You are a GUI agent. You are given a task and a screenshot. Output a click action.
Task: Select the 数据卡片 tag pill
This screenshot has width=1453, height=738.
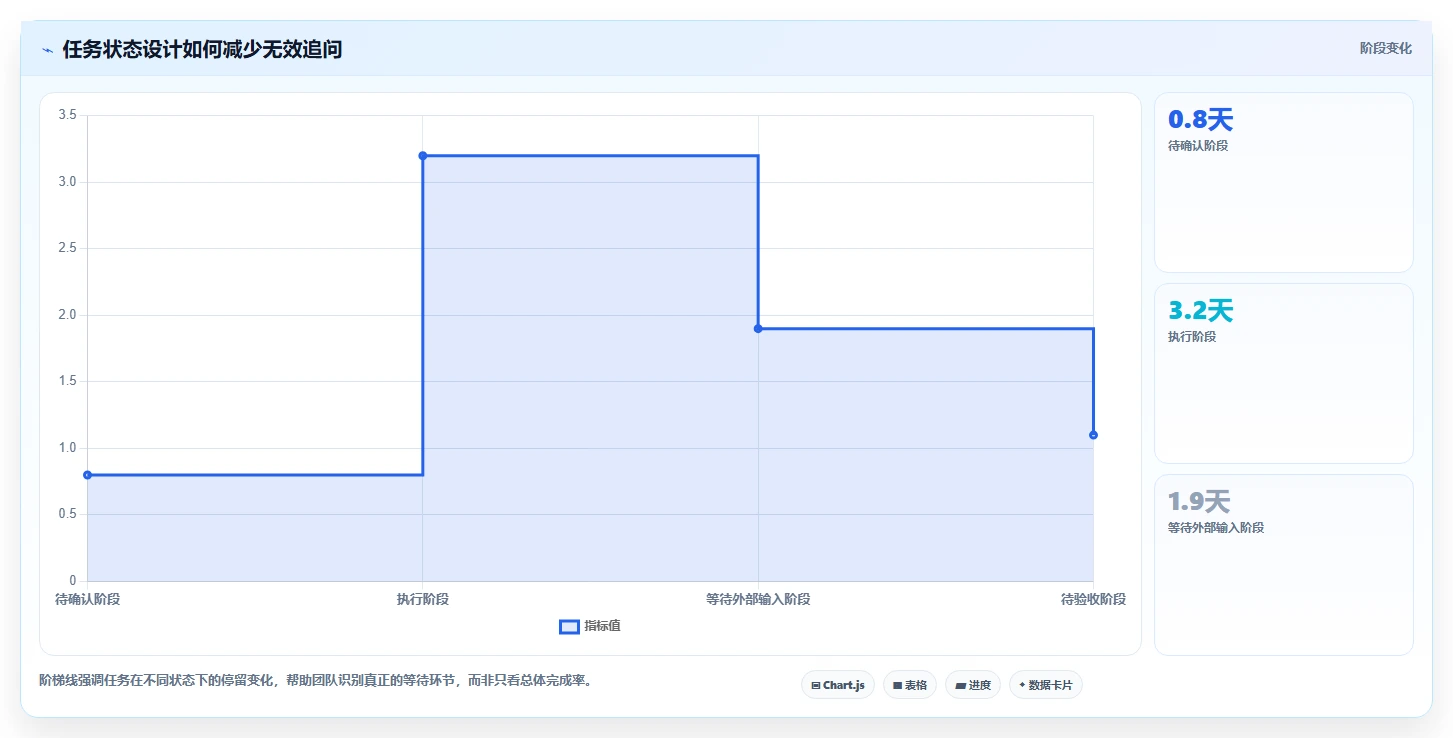1046,685
